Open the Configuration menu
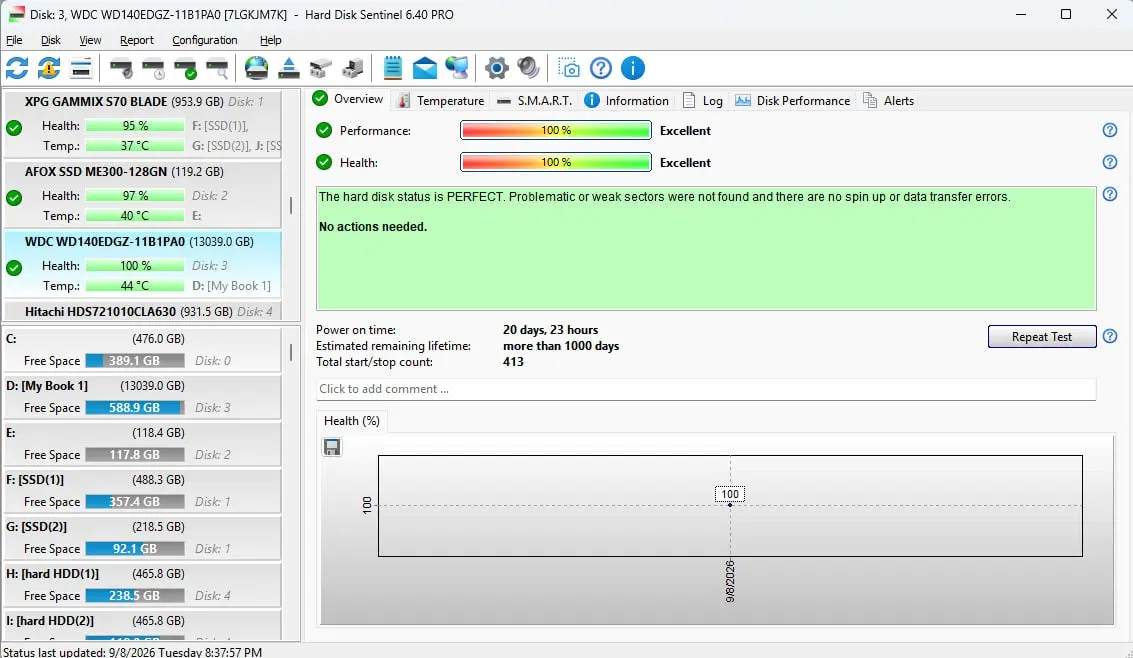 pyautogui.click(x=204, y=40)
